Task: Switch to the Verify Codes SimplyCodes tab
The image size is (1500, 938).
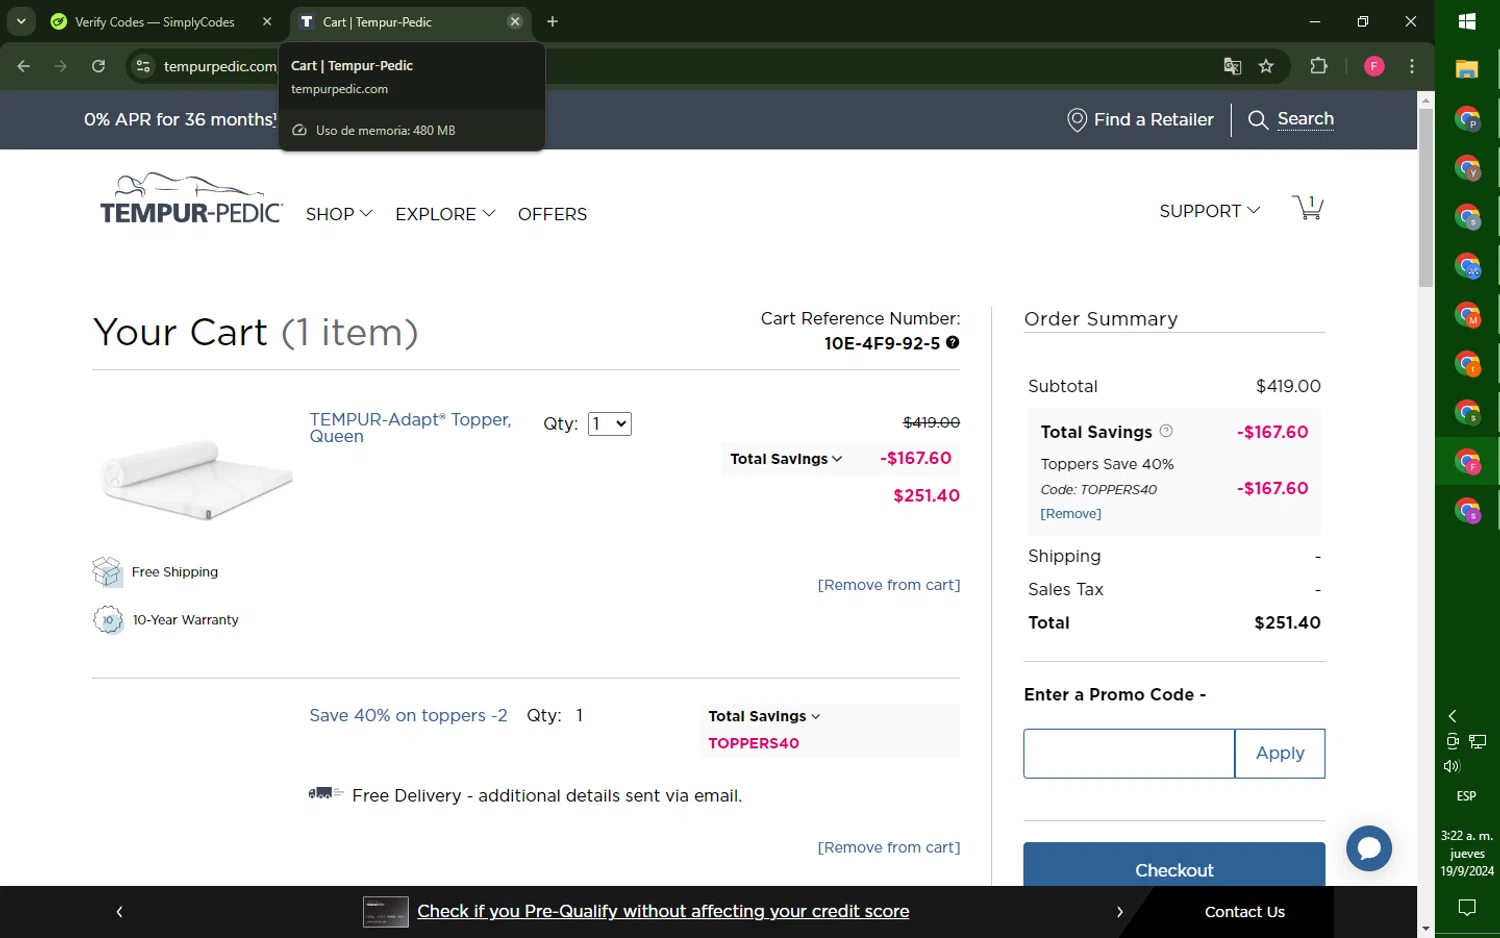Action: point(155,22)
